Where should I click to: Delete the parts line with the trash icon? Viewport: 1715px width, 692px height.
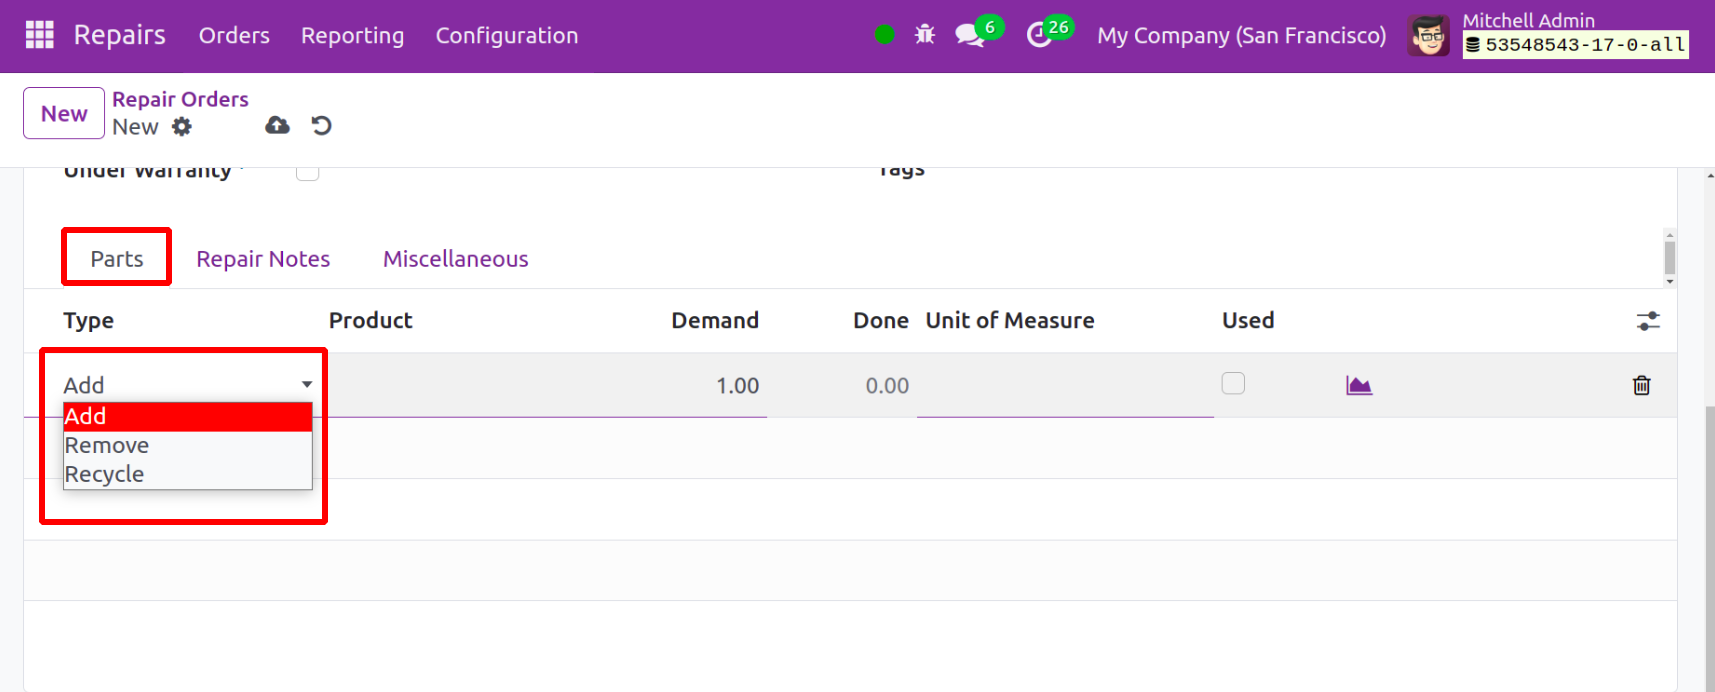click(1641, 385)
